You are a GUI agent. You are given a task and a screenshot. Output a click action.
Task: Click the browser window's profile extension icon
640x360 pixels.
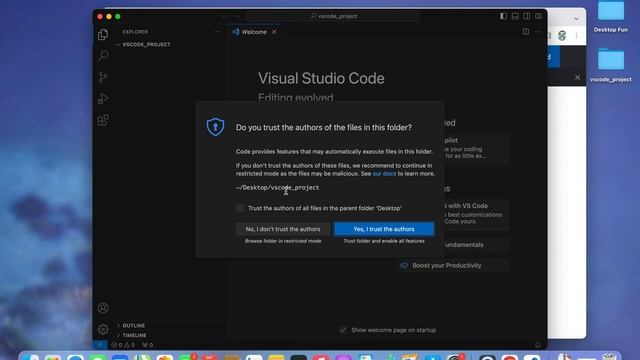pyautogui.click(x=562, y=36)
